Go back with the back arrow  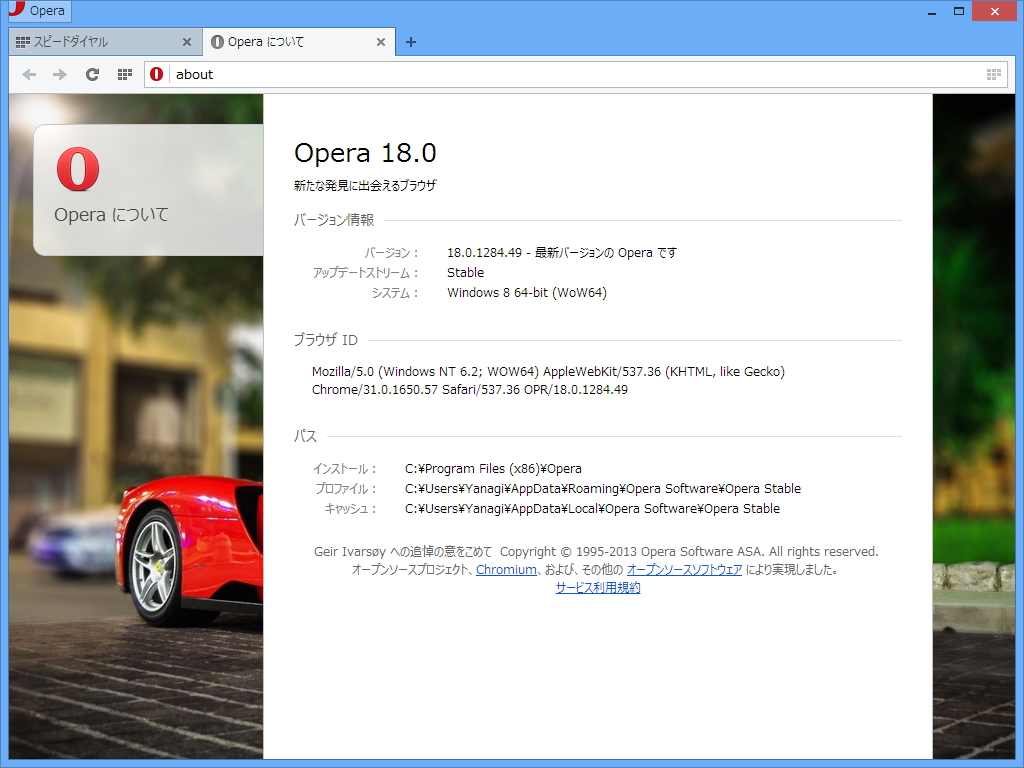click(29, 74)
